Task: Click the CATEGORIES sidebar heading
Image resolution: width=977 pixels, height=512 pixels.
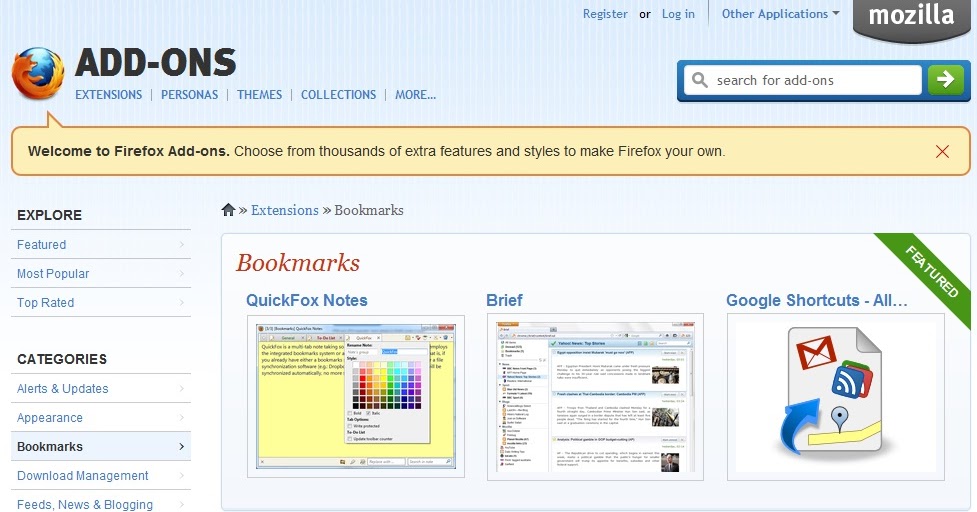Action: click(x=62, y=359)
